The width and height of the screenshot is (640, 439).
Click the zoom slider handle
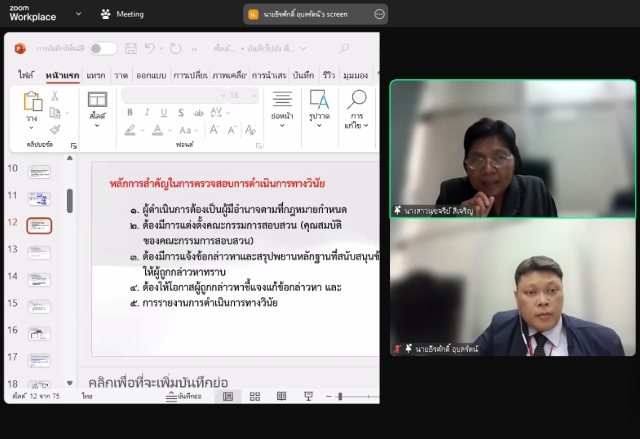pyautogui.click(x=340, y=397)
